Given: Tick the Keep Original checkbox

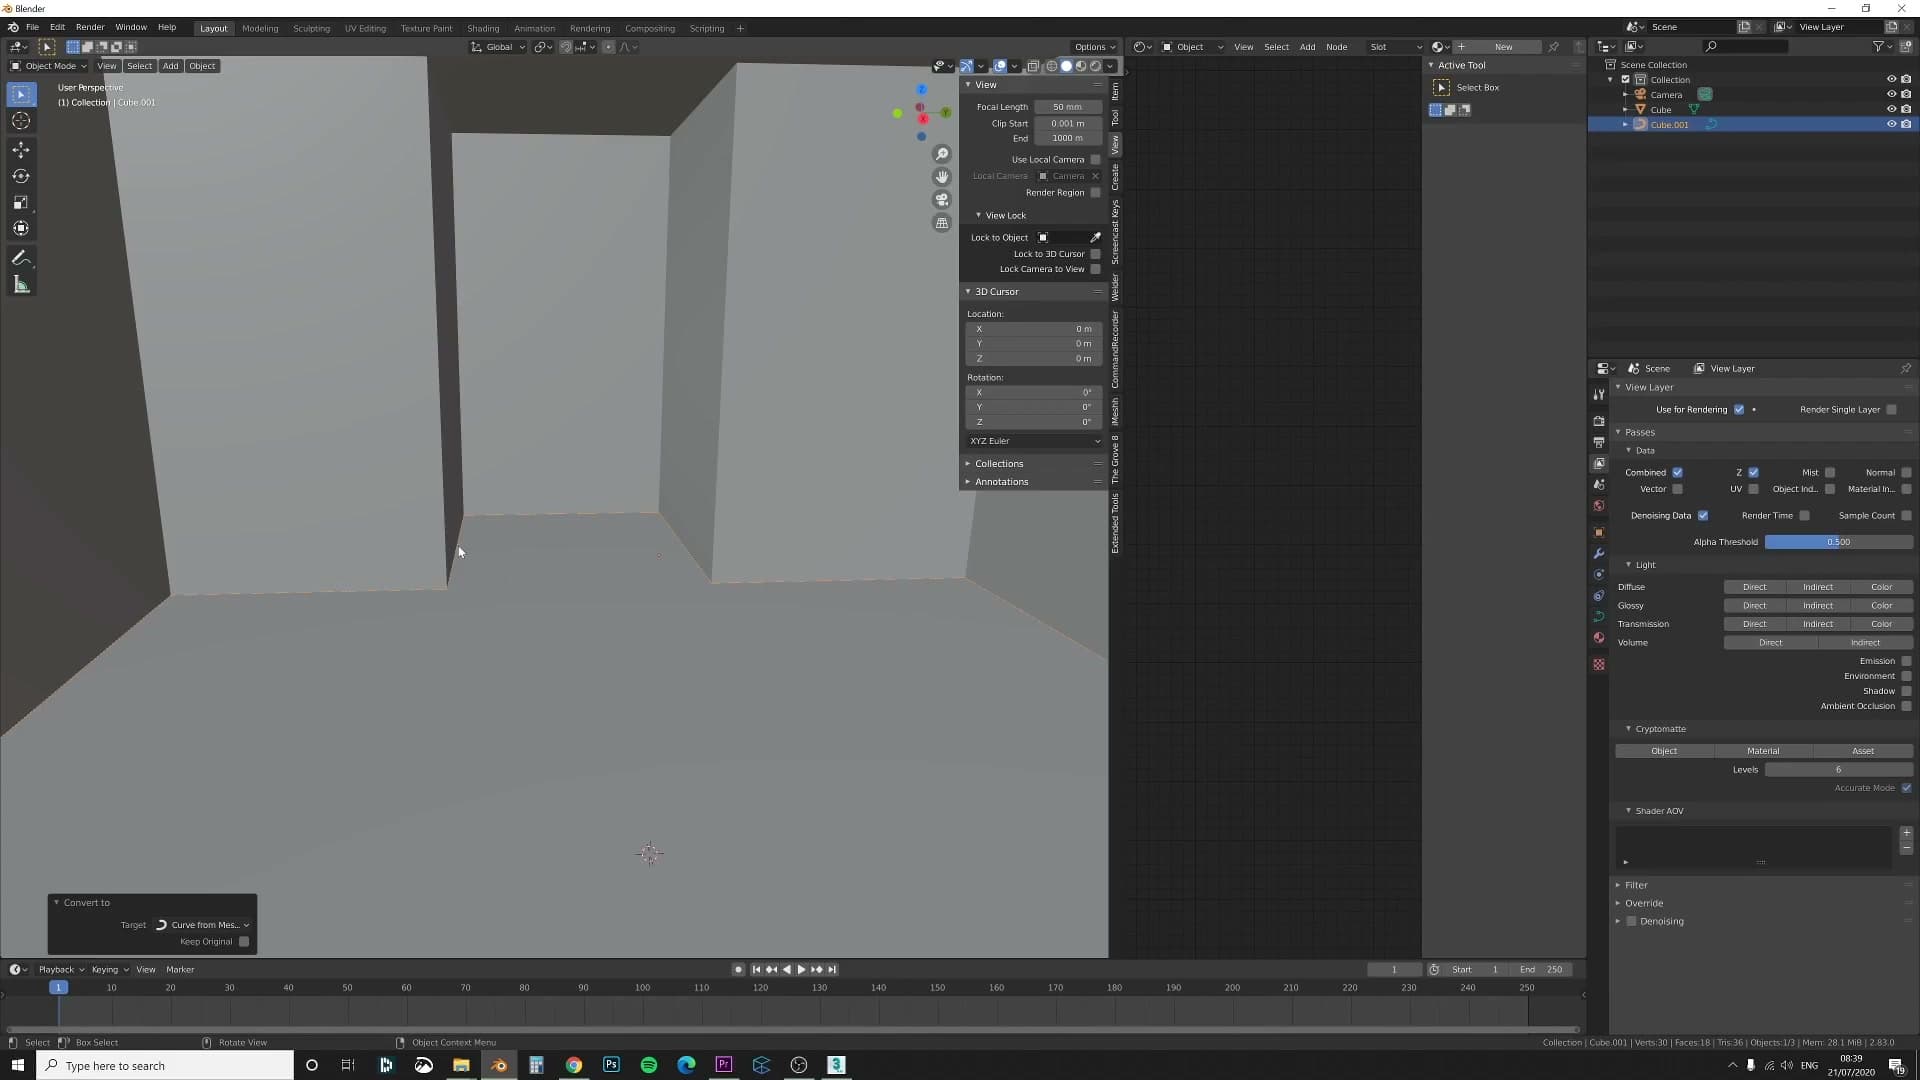Looking at the screenshot, I should pos(244,942).
